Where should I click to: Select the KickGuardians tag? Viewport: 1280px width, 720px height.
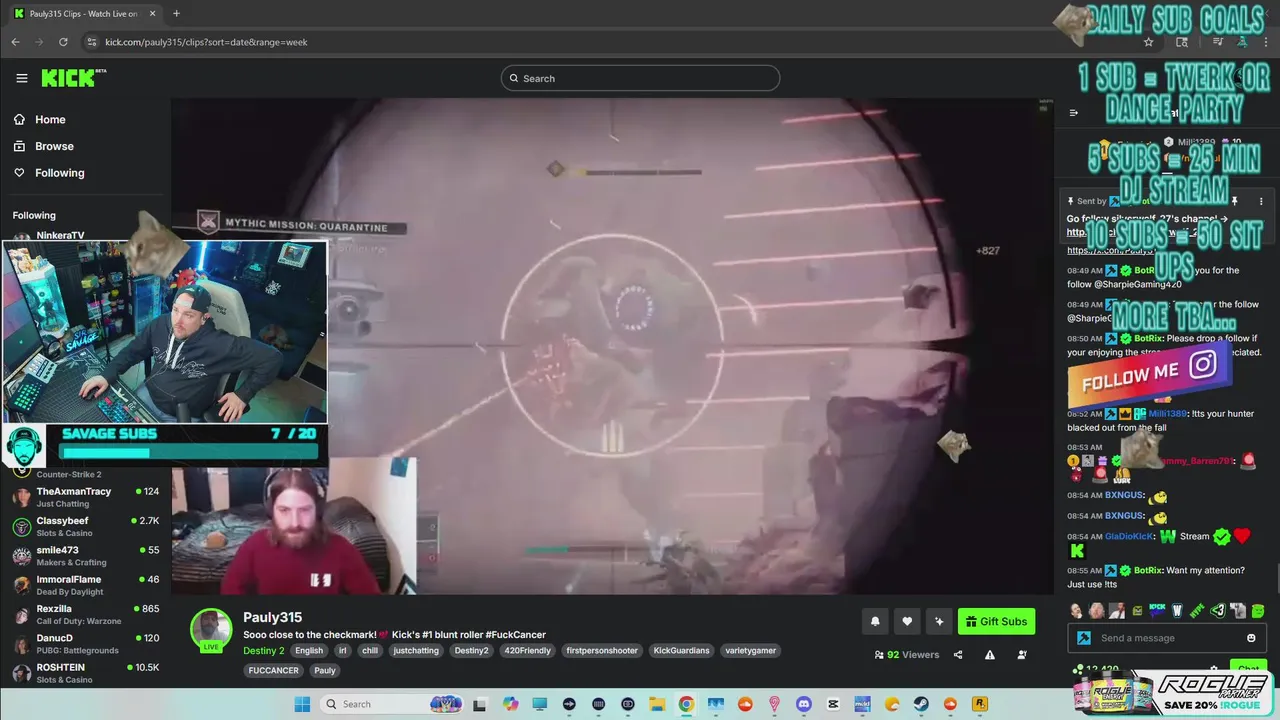[x=681, y=650]
